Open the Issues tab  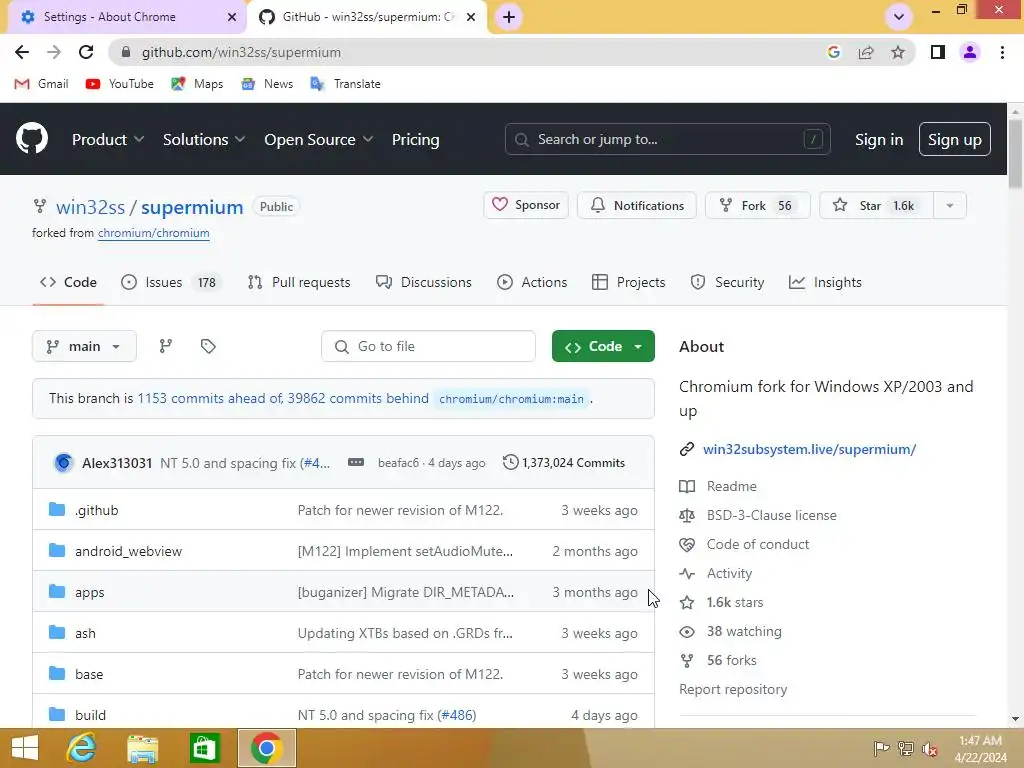[172, 282]
